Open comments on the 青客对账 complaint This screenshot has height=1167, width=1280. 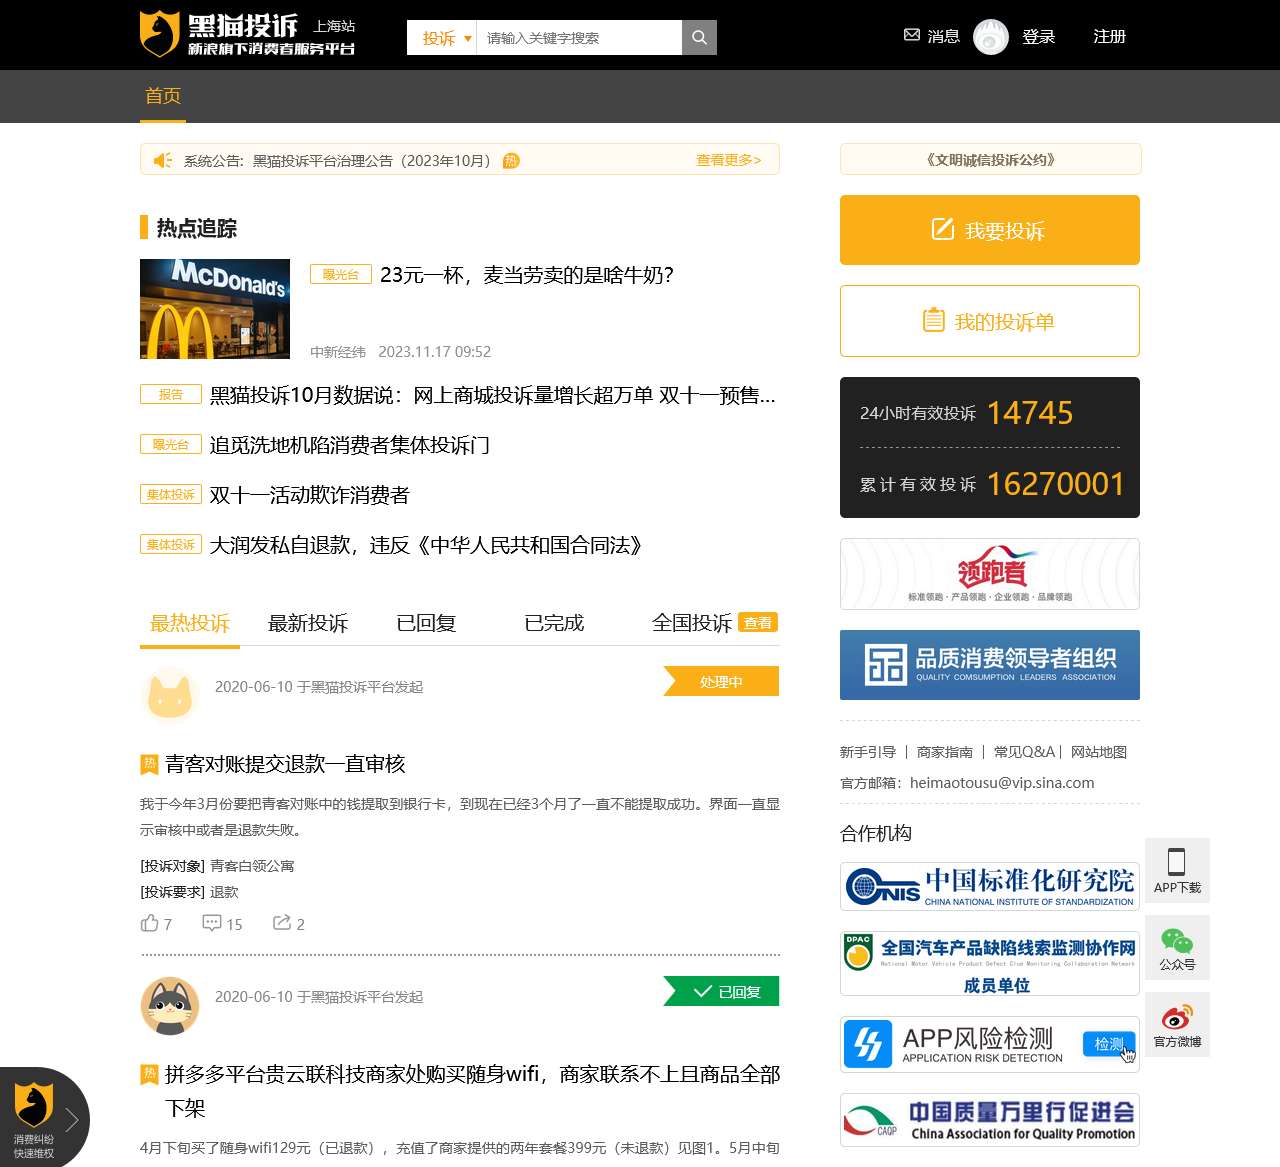212,923
